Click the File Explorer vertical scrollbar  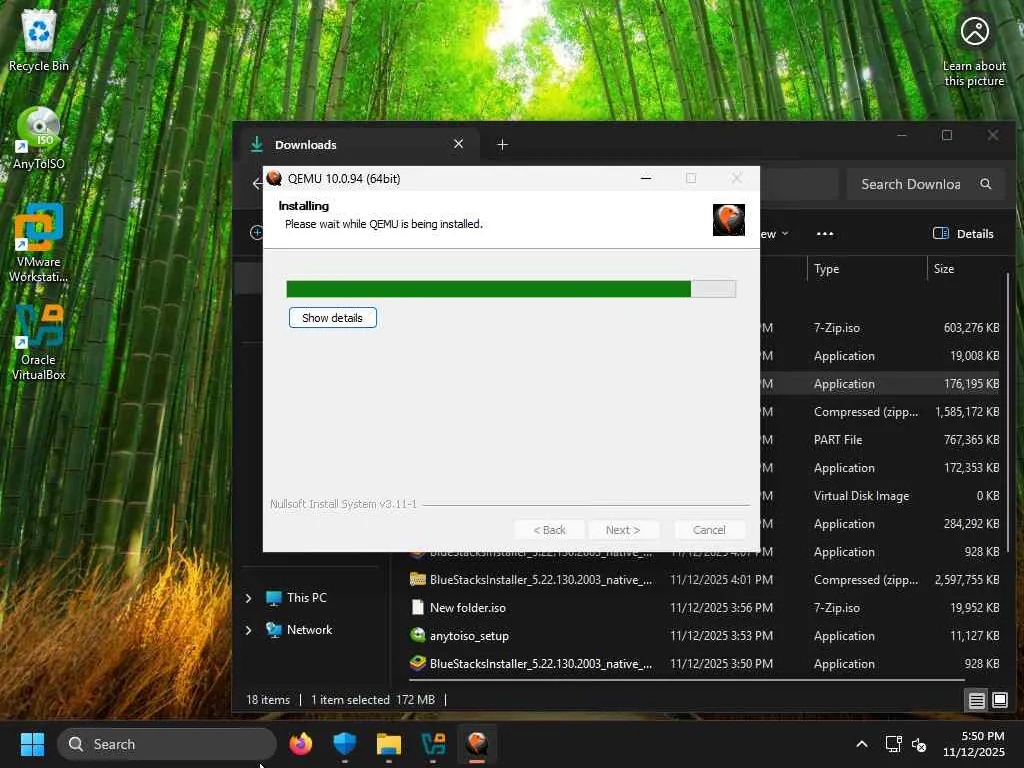click(x=1008, y=411)
